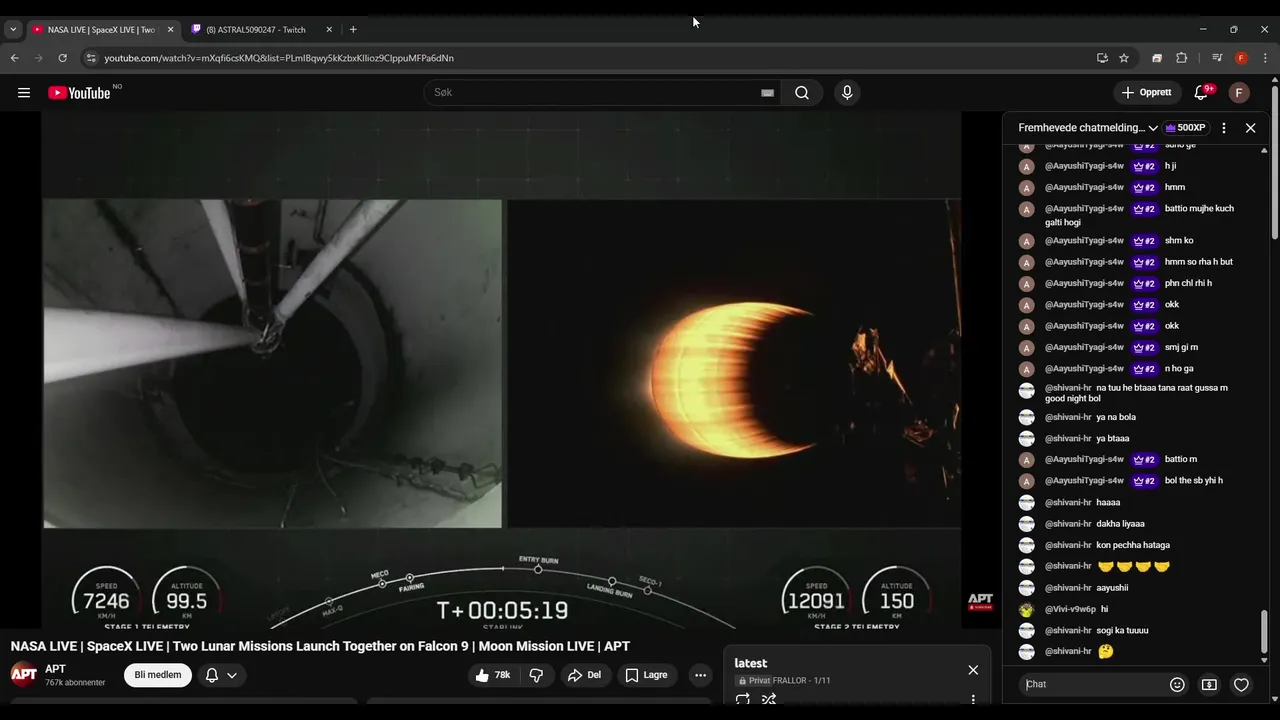This screenshot has width=1280, height=720.
Task: Close the Twitch tab
Action: pyautogui.click(x=329, y=30)
